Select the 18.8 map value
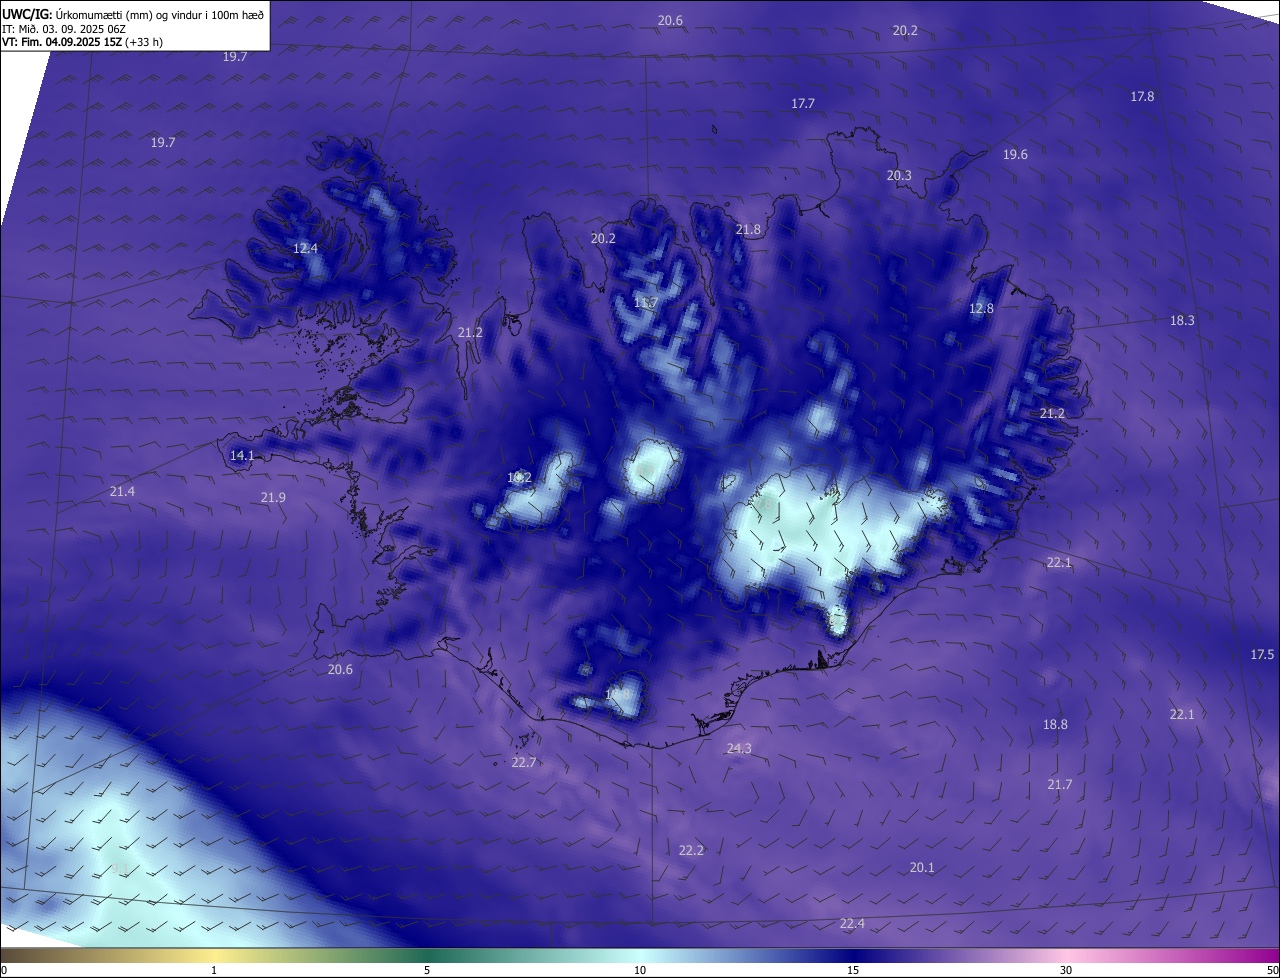1280x978 pixels. point(1055,725)
